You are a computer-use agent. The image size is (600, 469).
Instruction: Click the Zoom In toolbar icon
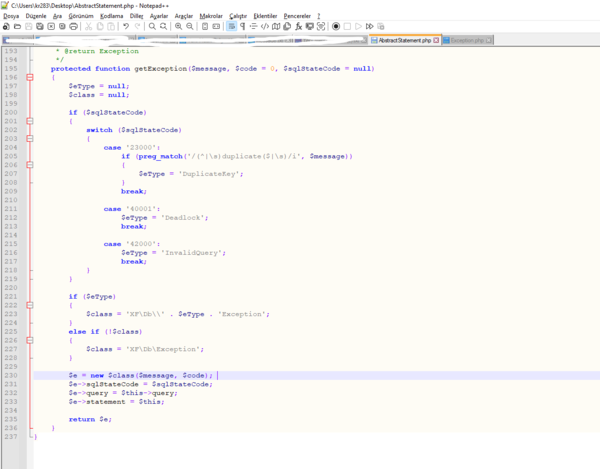click(x=178, y=26)
